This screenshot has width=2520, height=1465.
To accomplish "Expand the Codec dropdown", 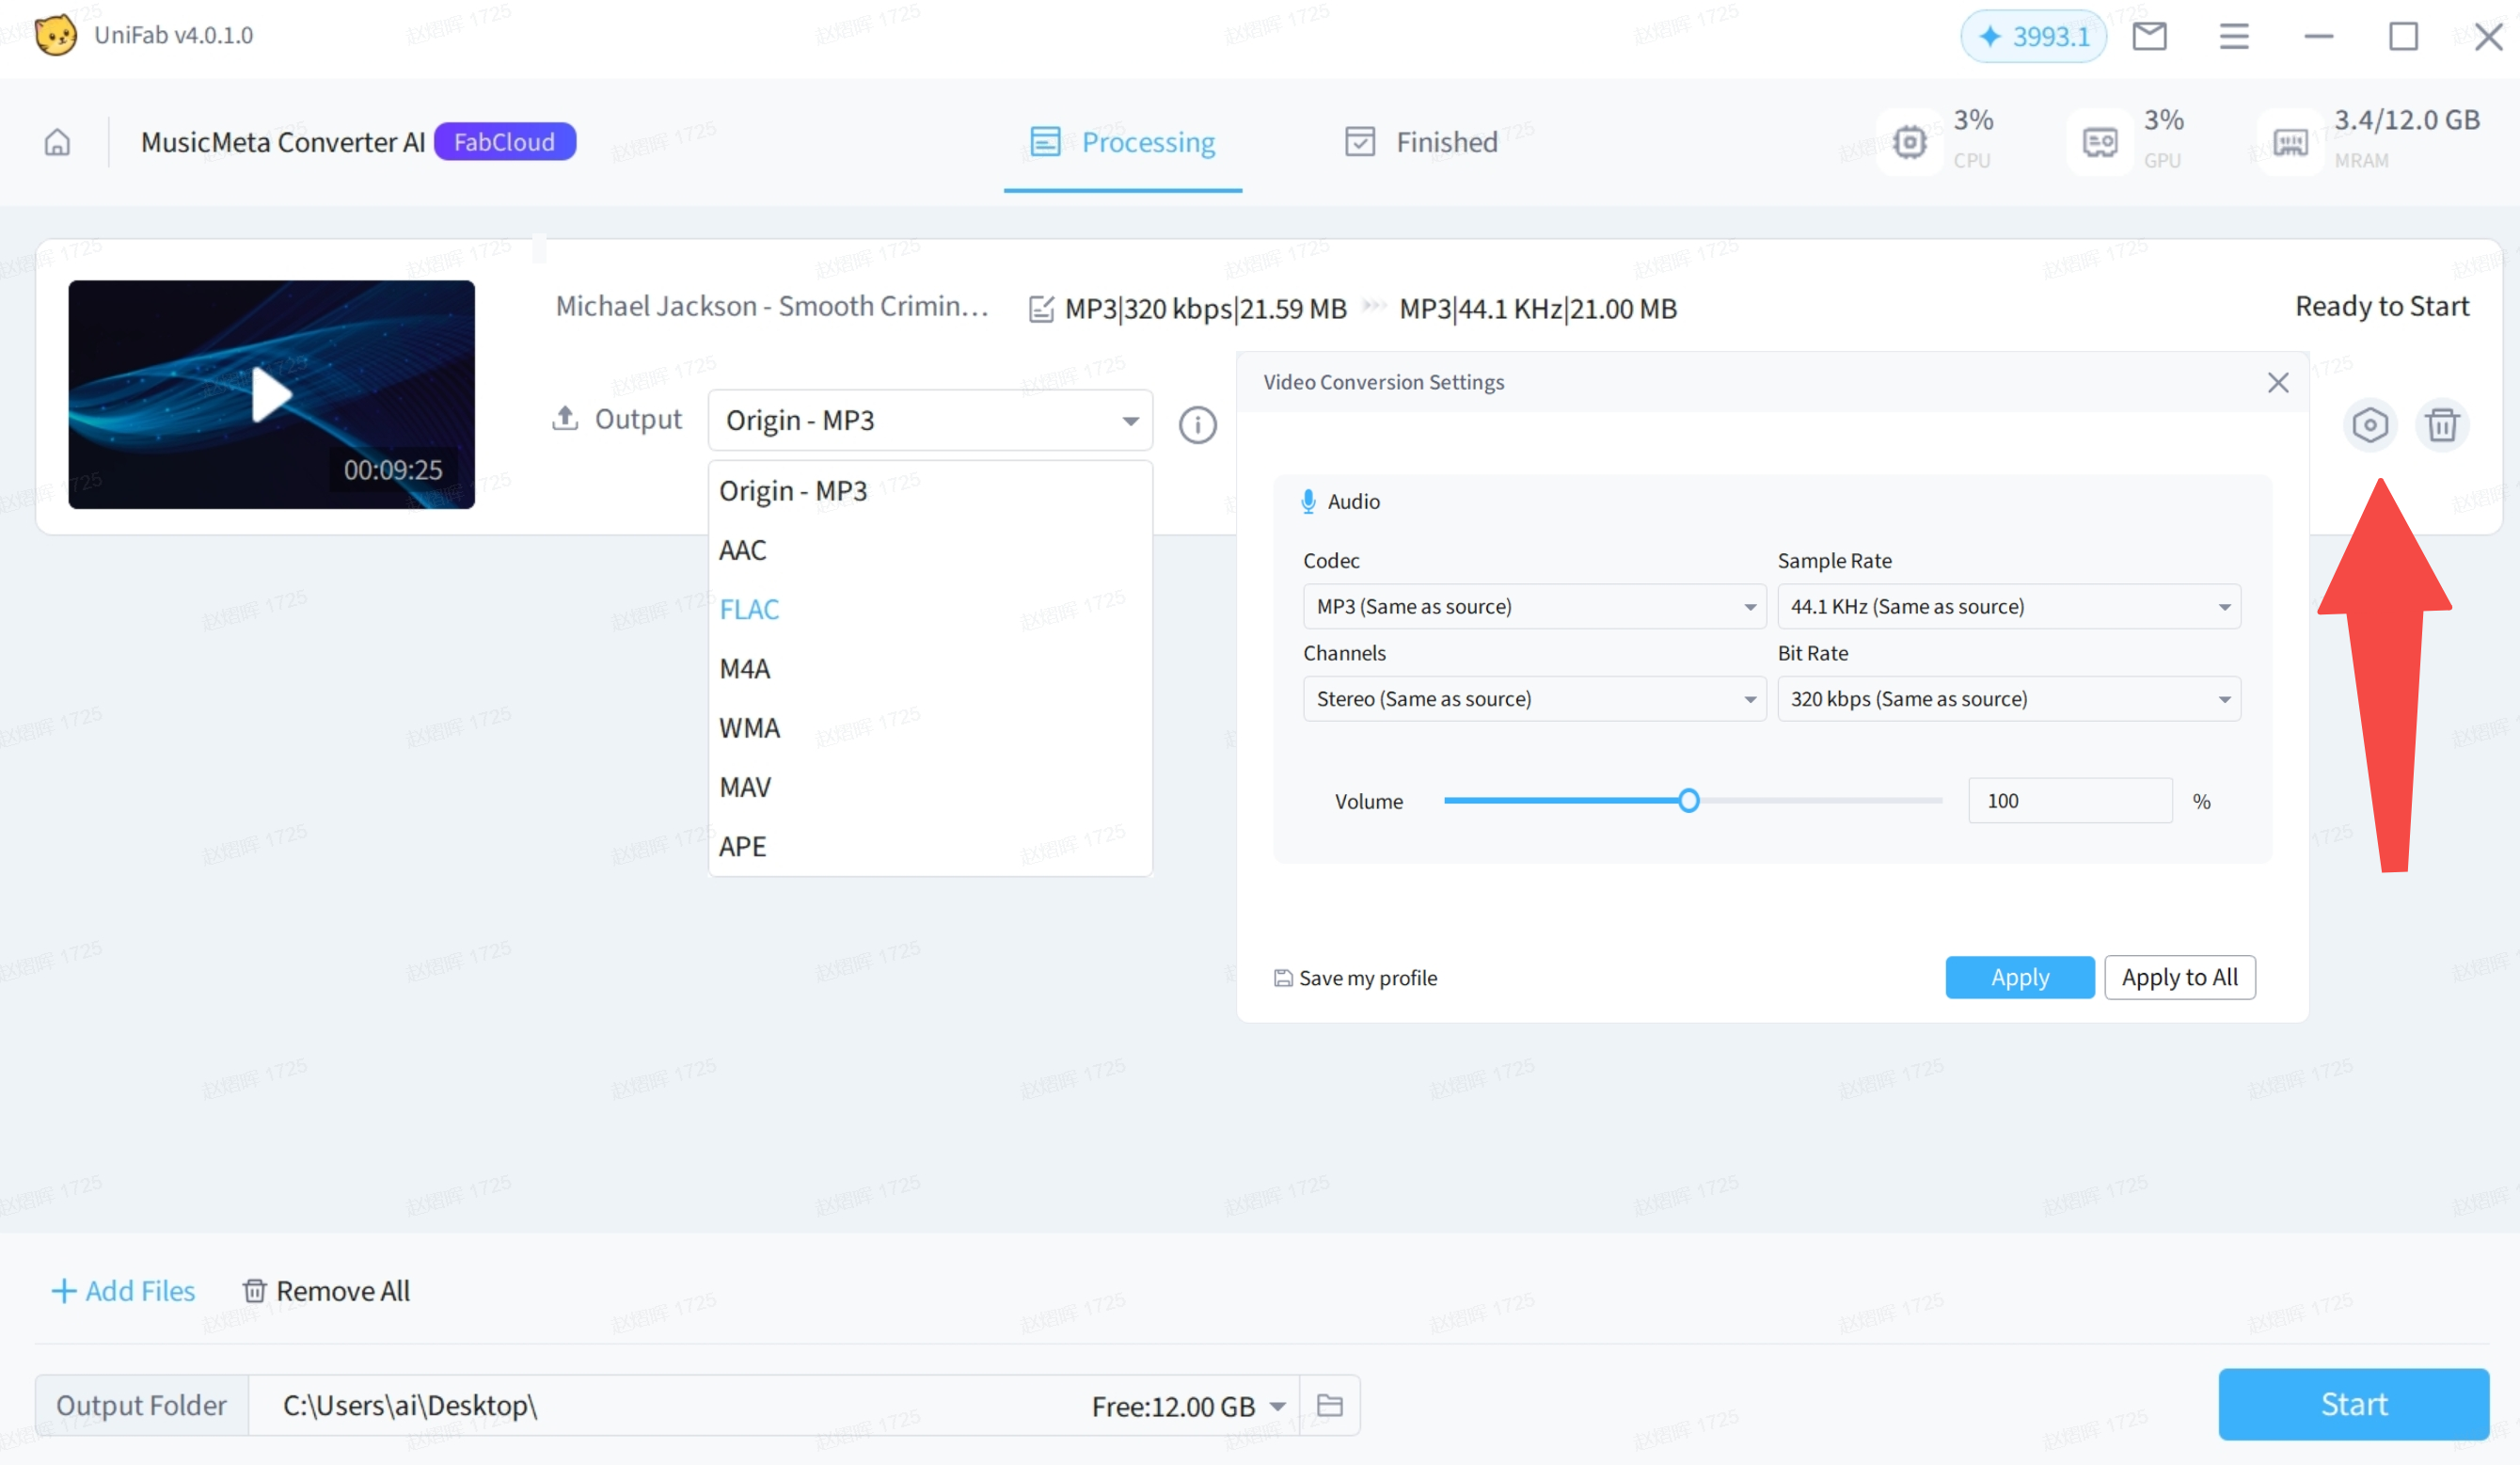I will pos(1534,606).
